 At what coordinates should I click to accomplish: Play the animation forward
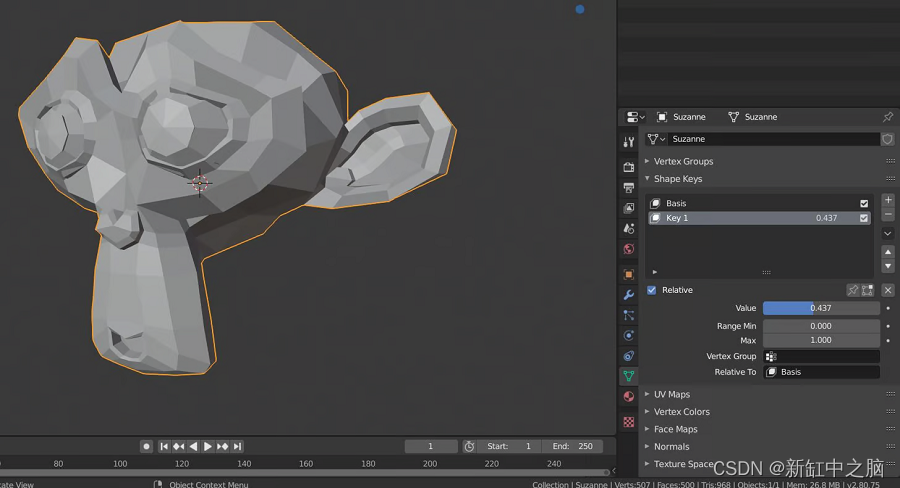[x=208, y=446]
